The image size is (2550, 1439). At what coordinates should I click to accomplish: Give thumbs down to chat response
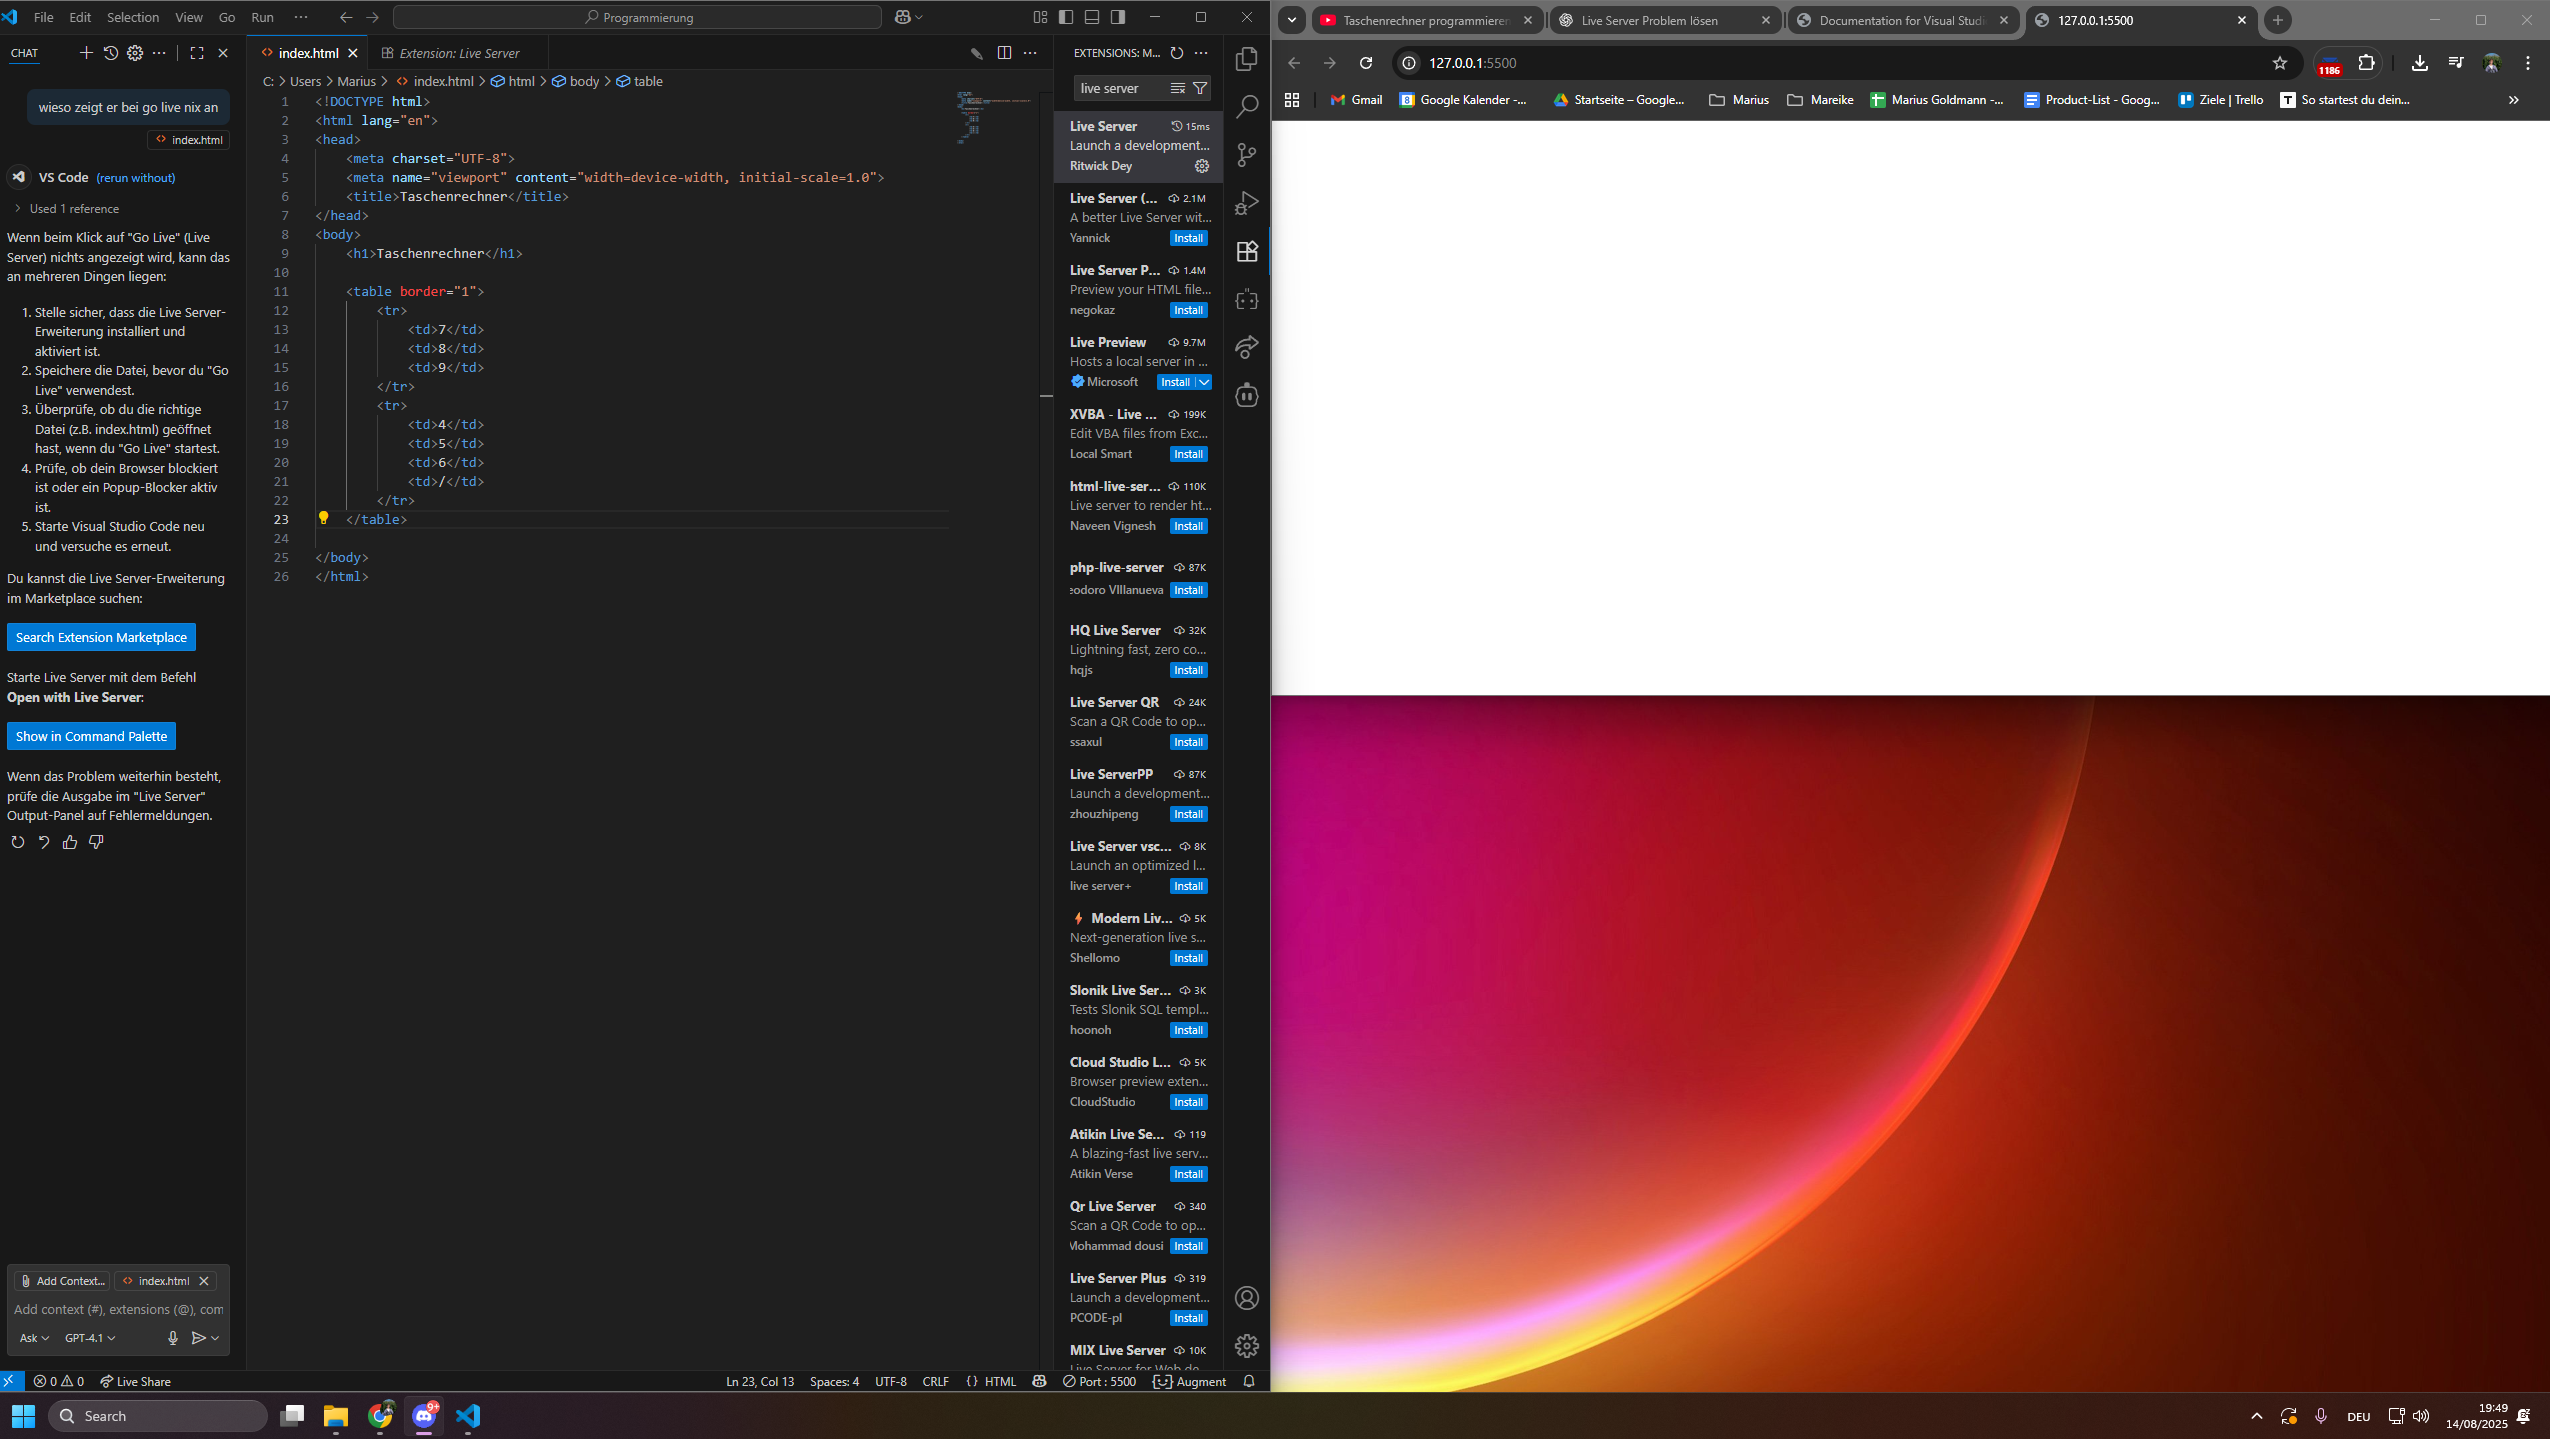[96, 842]
